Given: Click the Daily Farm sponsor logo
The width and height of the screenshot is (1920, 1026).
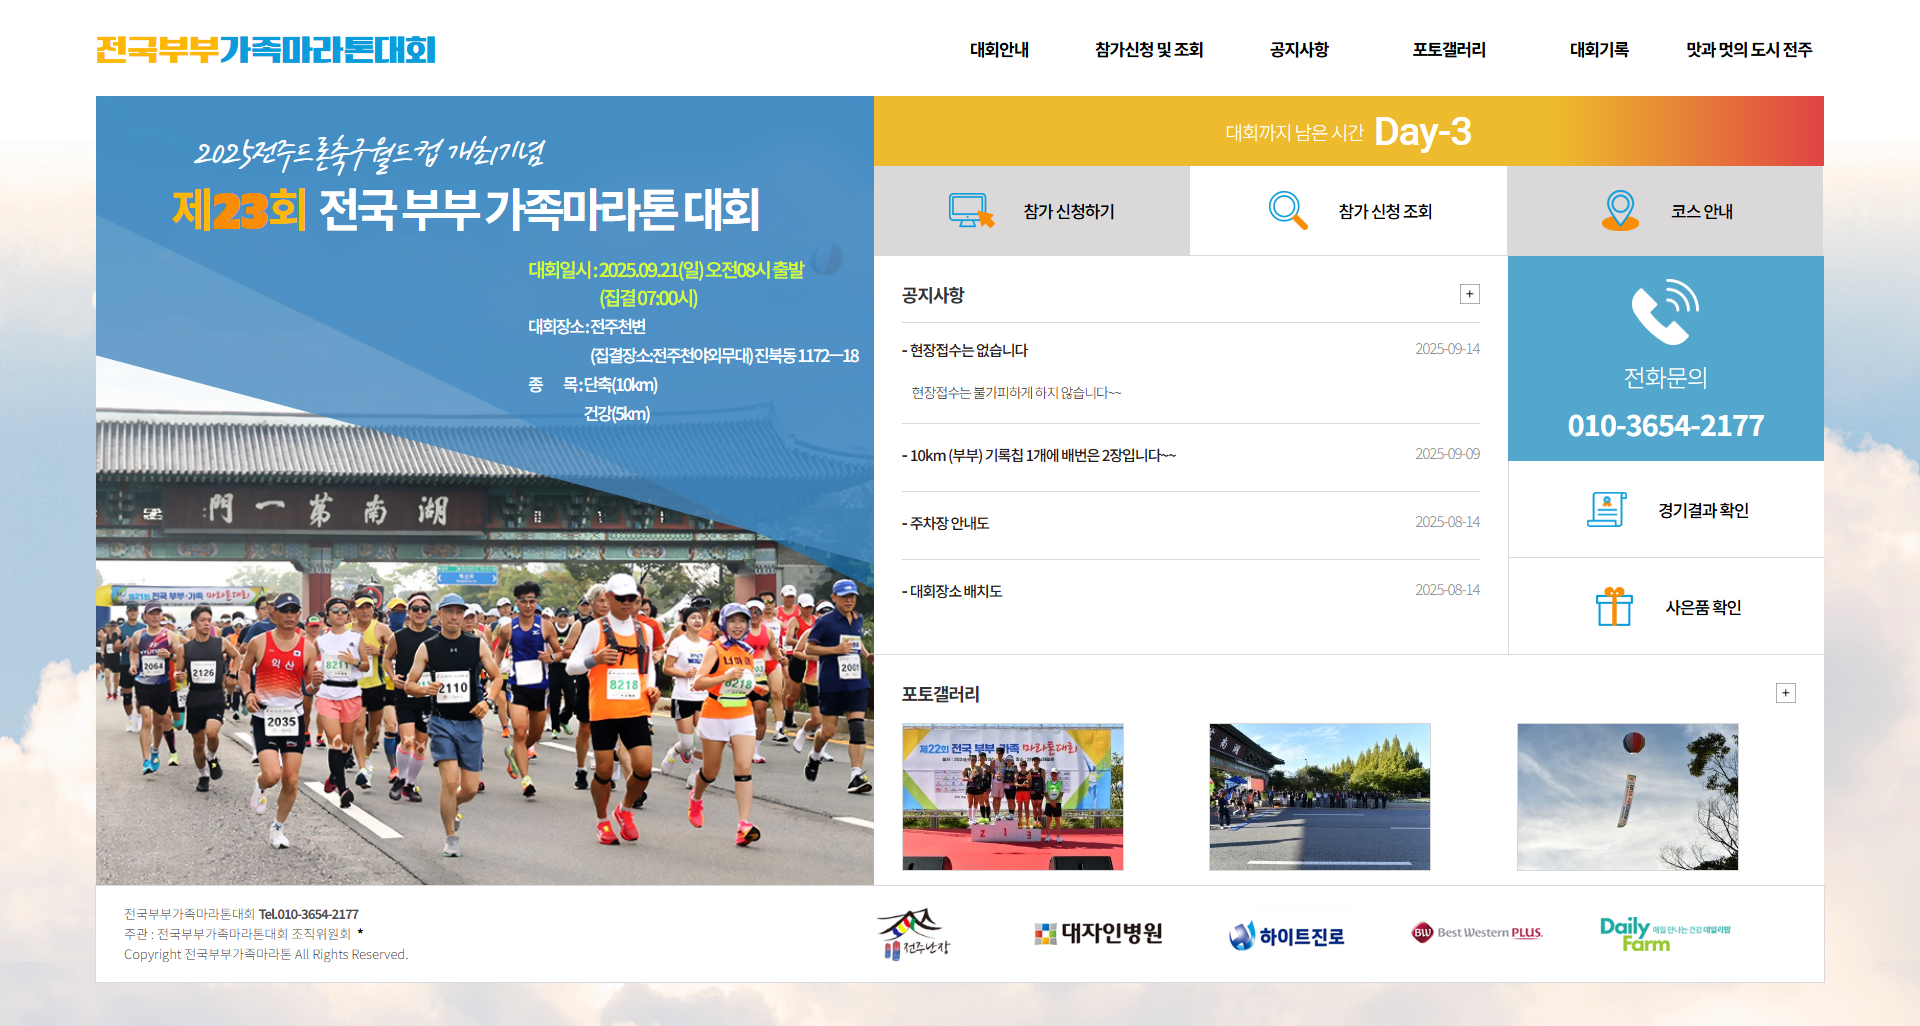Looking at the screenshot, I should [1664, 934].
